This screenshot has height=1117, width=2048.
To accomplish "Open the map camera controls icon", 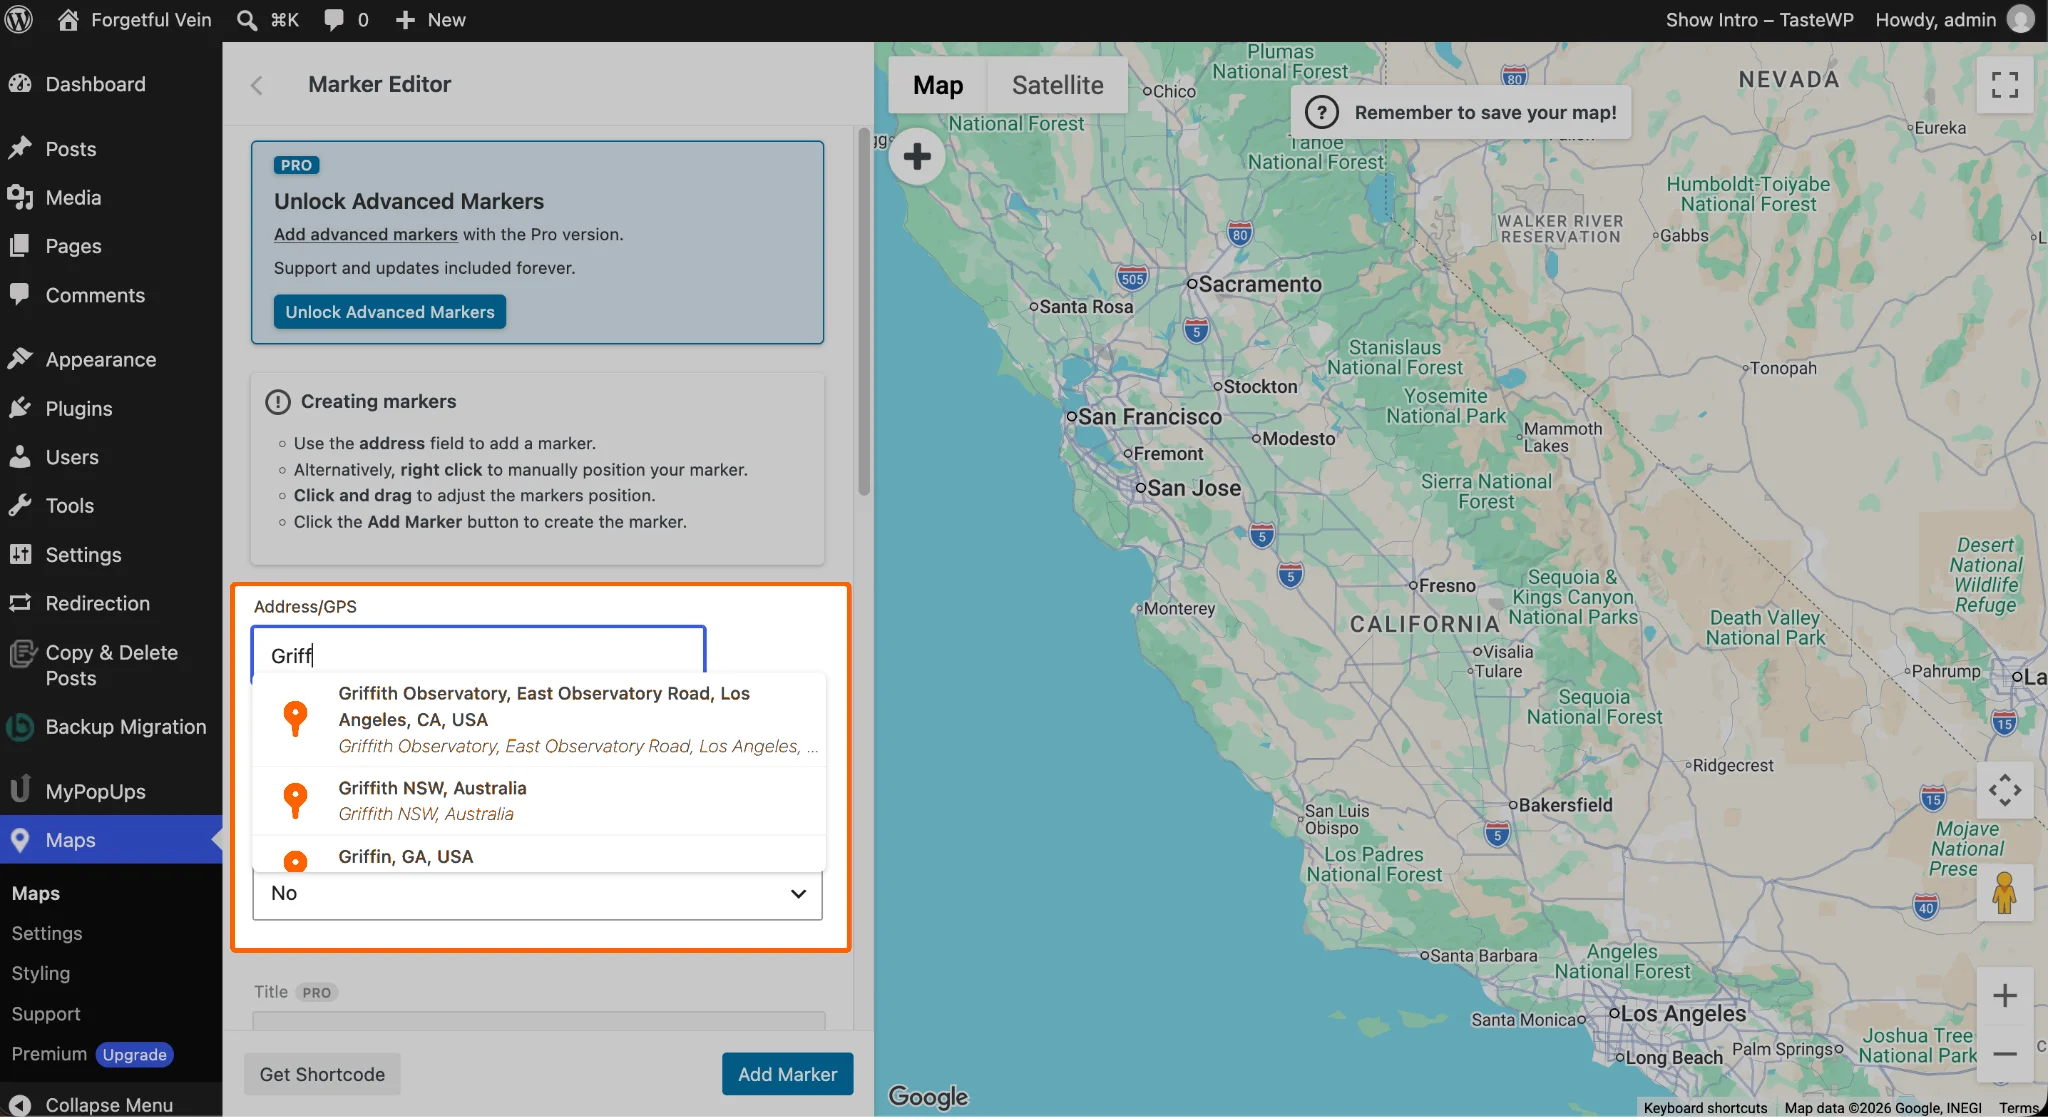I will [x=2005, y=790].
